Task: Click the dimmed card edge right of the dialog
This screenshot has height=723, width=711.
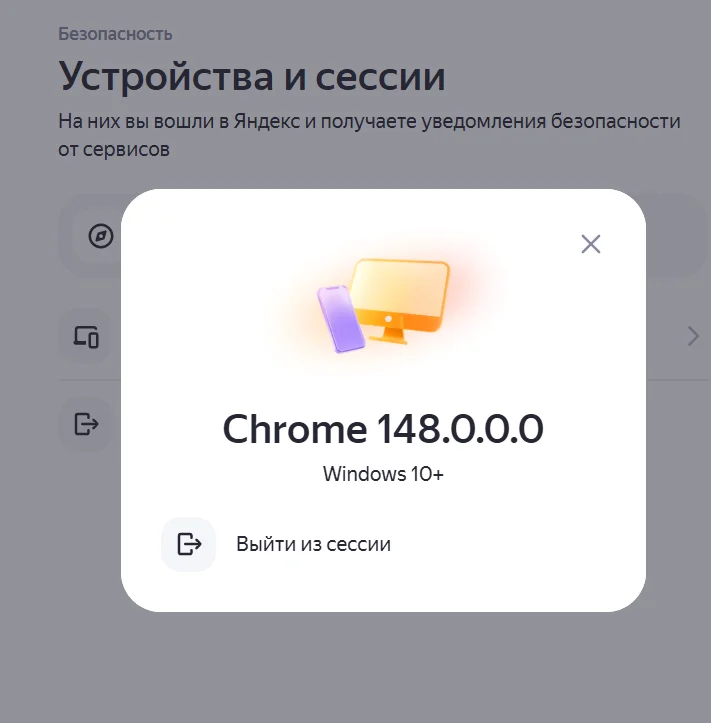Action: 677,236
